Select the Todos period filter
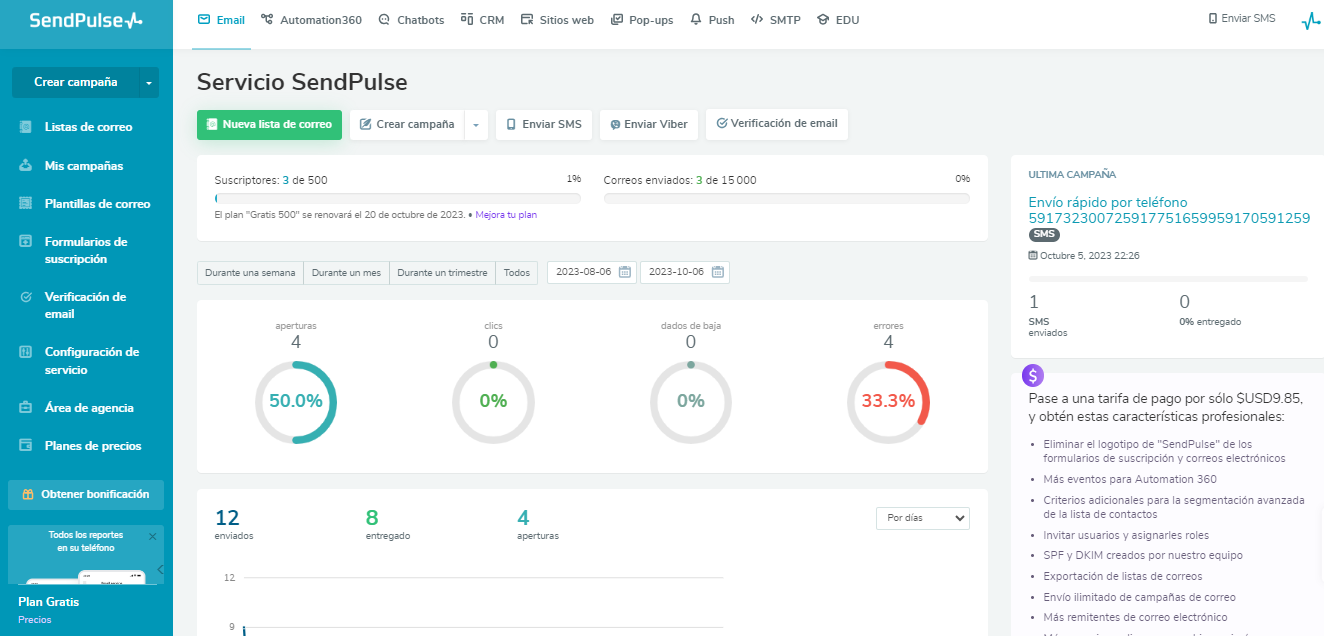The height and width of the screenshot is (636, 1324). (517, 273)
